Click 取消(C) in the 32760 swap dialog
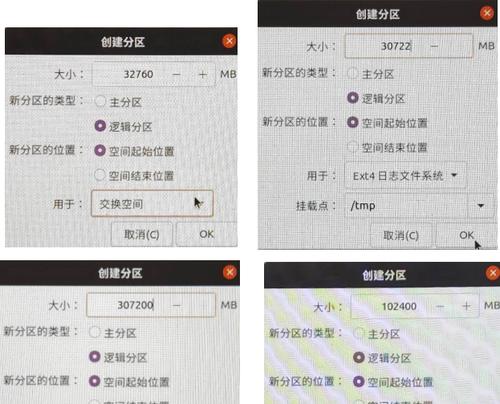The image size is (500, 404). [x=142, y=234]
